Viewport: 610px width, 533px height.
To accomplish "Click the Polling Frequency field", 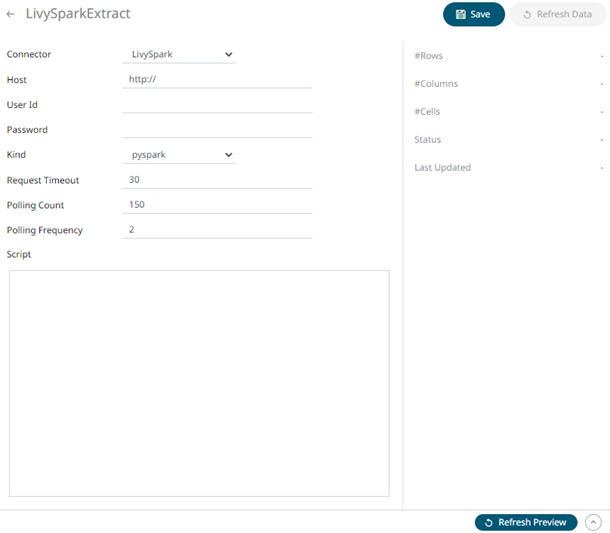I will pyautogui.click(x=217, y=229).
